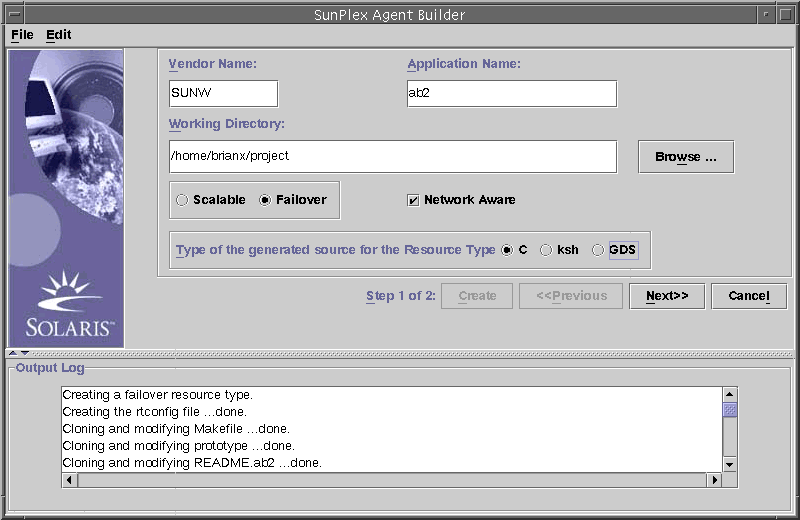The image size is (800, 520).
Task: Maximize the SunPlex Agent Builder window
Action: point(785,14)
